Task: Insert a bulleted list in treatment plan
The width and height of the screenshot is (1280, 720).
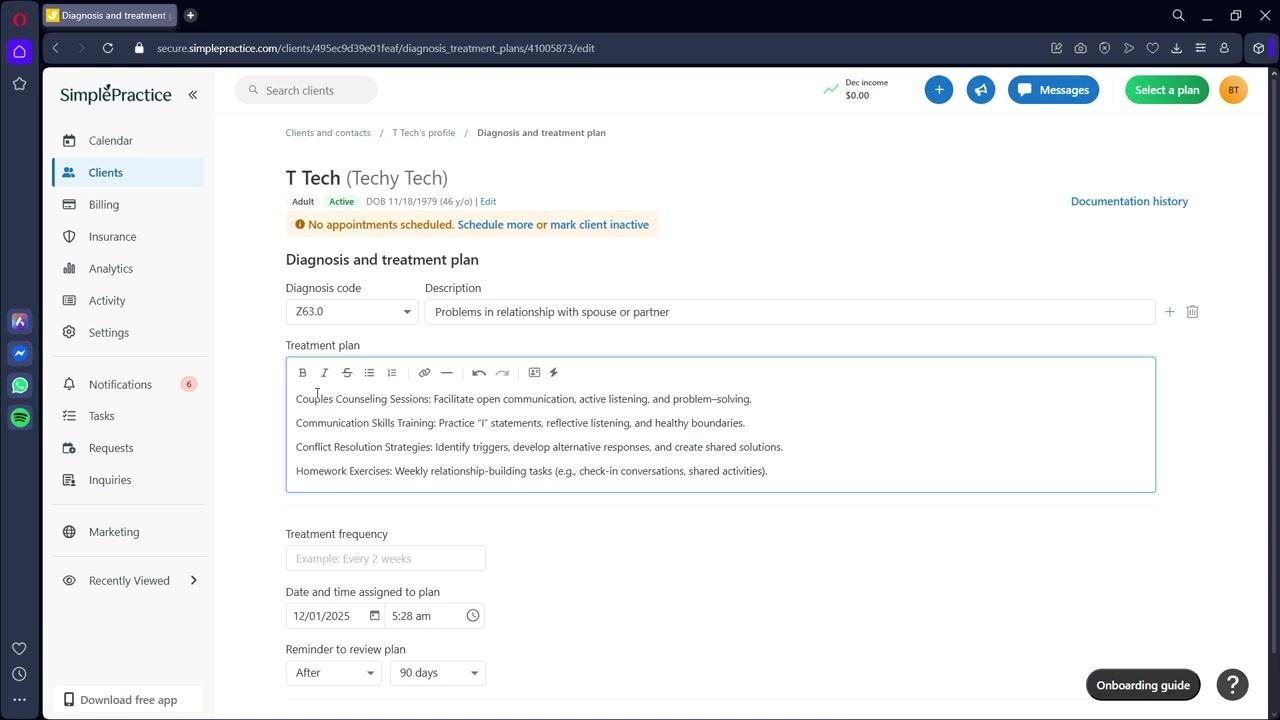Action: 369,373
